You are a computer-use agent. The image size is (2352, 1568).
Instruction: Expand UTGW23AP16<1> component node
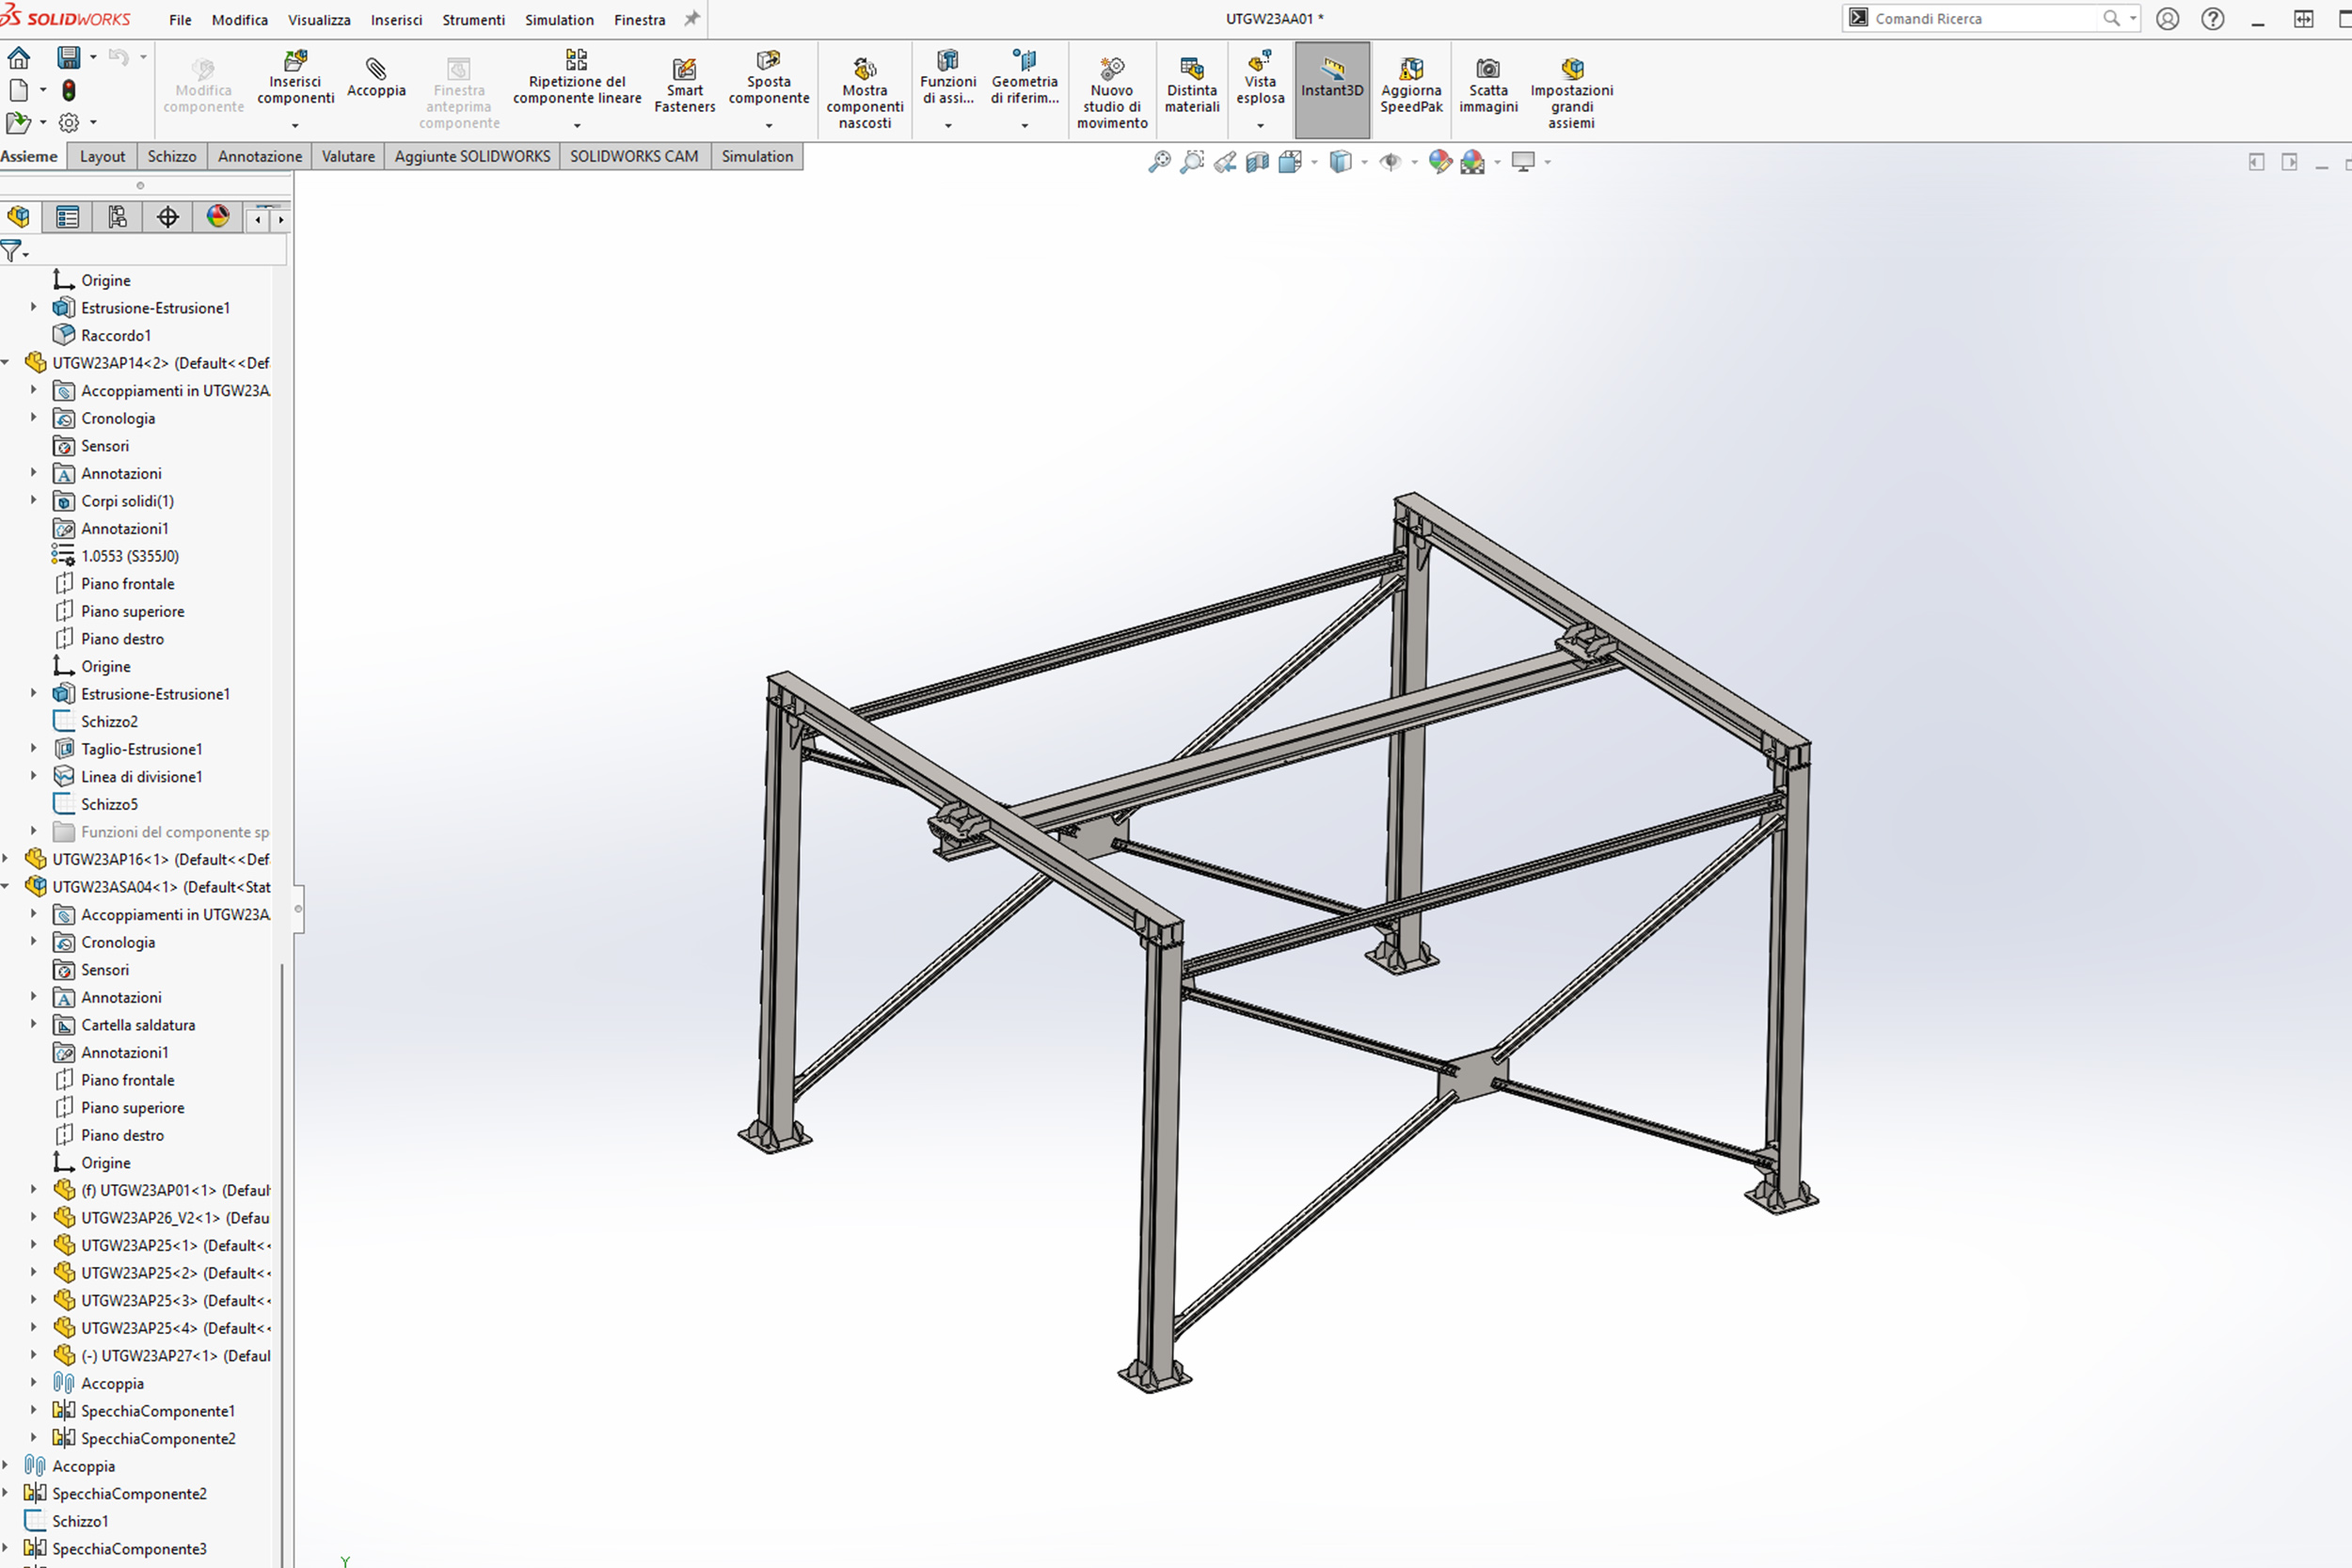[x=5, y=858]
